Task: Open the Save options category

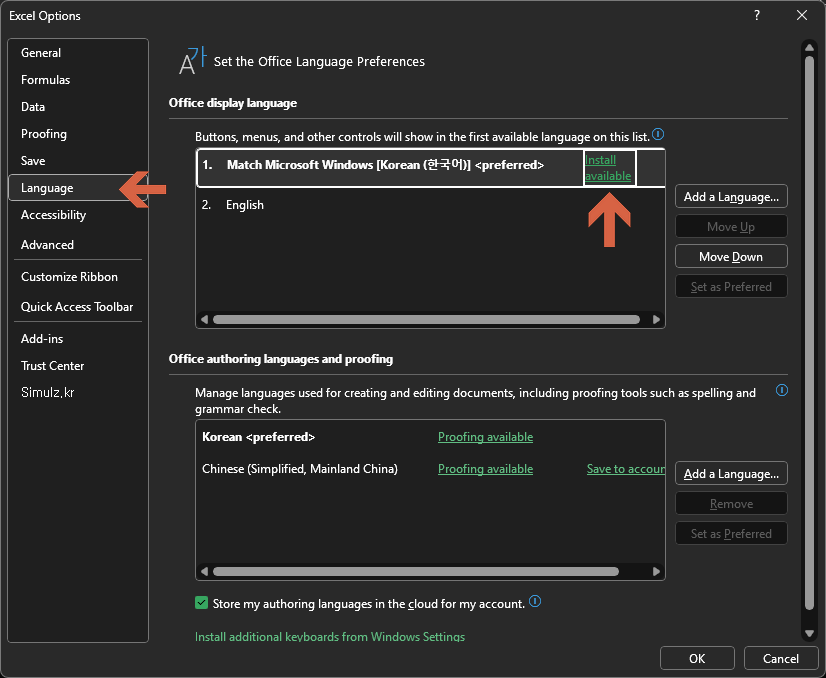Action: click(x=78, y=161)
